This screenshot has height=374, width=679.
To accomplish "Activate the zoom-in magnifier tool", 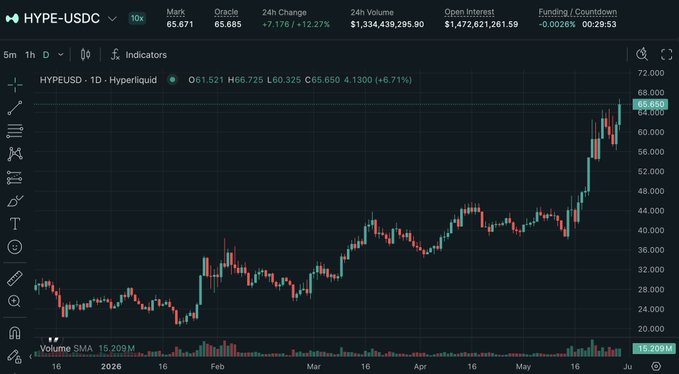I will (x=15, y=301).
